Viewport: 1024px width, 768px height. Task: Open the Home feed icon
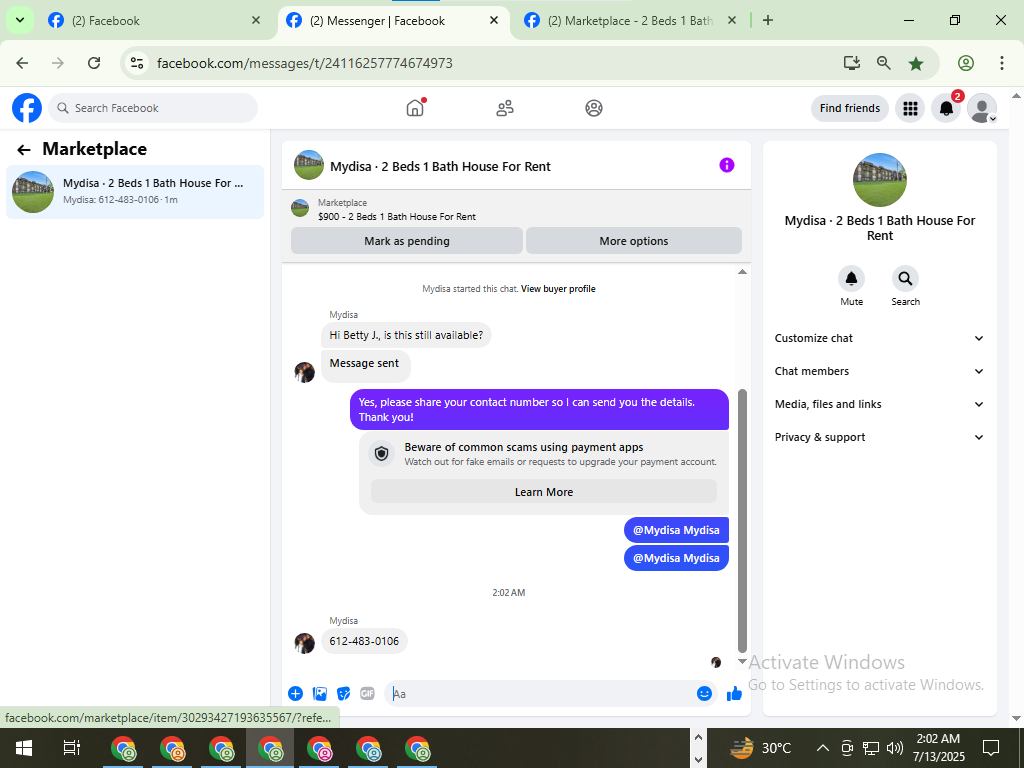(x=415, y=108)
